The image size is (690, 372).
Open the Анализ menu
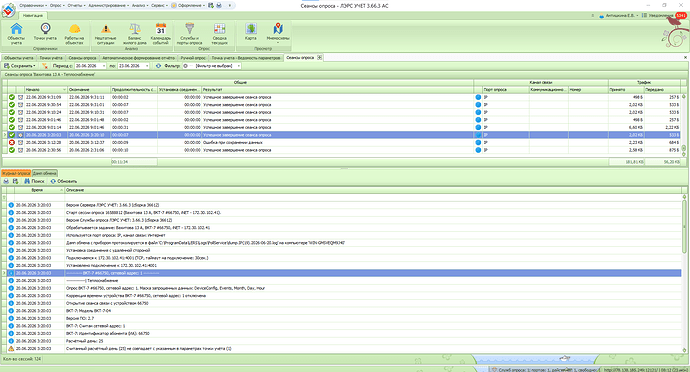point(140,6)
